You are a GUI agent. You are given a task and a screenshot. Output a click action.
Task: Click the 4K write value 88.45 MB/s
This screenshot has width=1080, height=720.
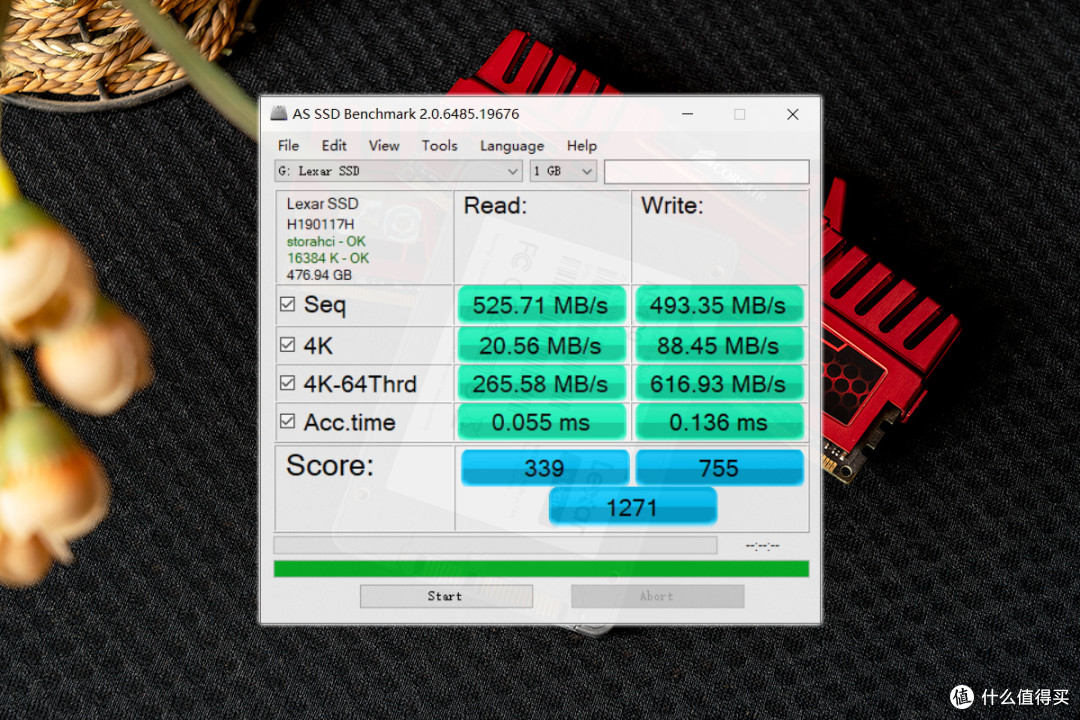(x=719, y=345)
